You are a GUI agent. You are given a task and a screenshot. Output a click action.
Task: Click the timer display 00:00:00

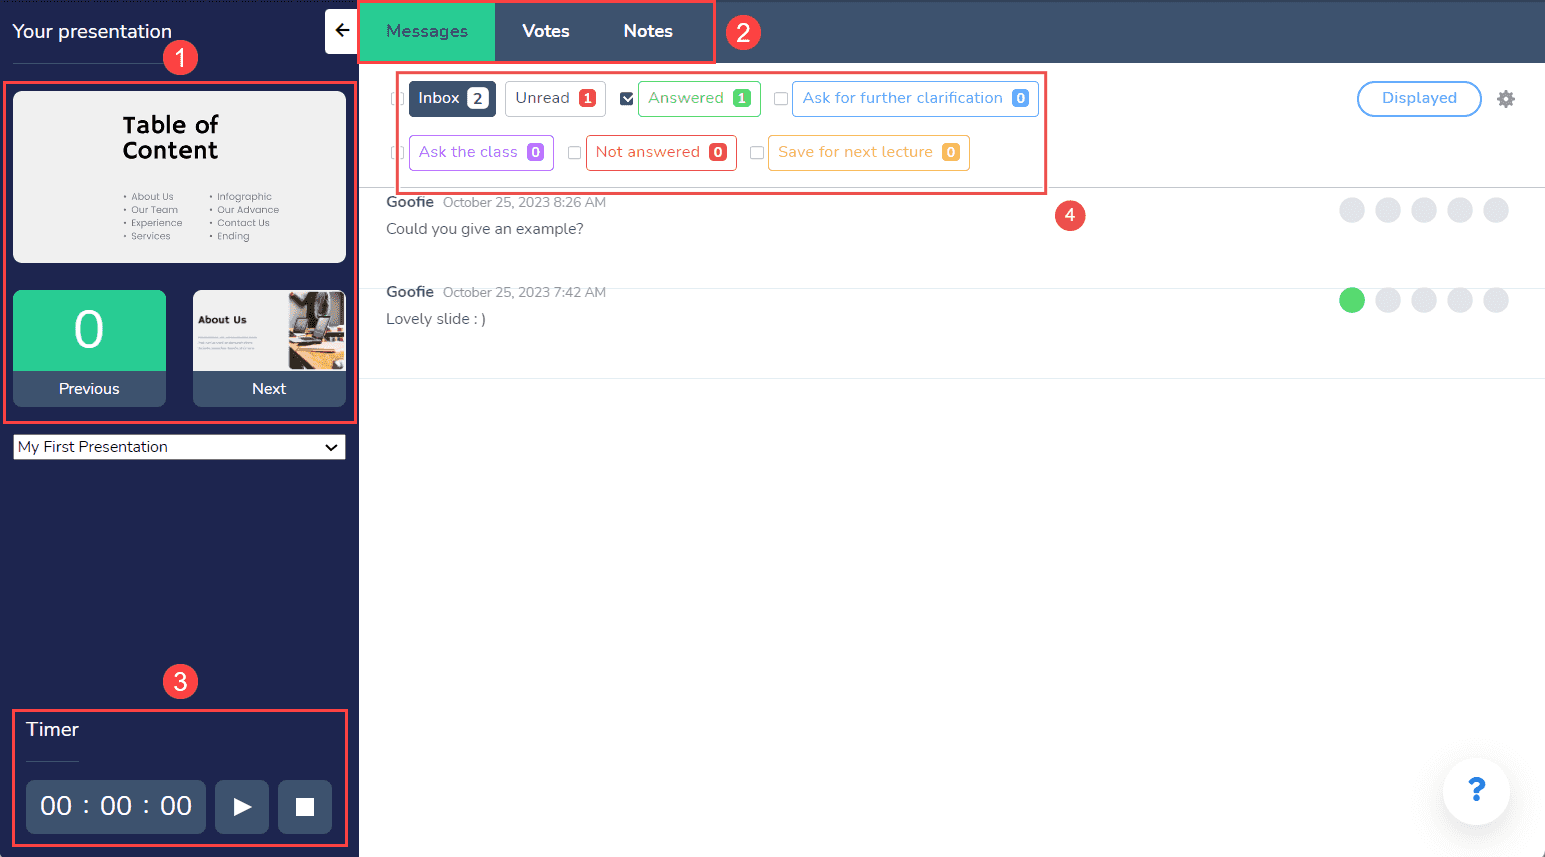click(116, 807)
